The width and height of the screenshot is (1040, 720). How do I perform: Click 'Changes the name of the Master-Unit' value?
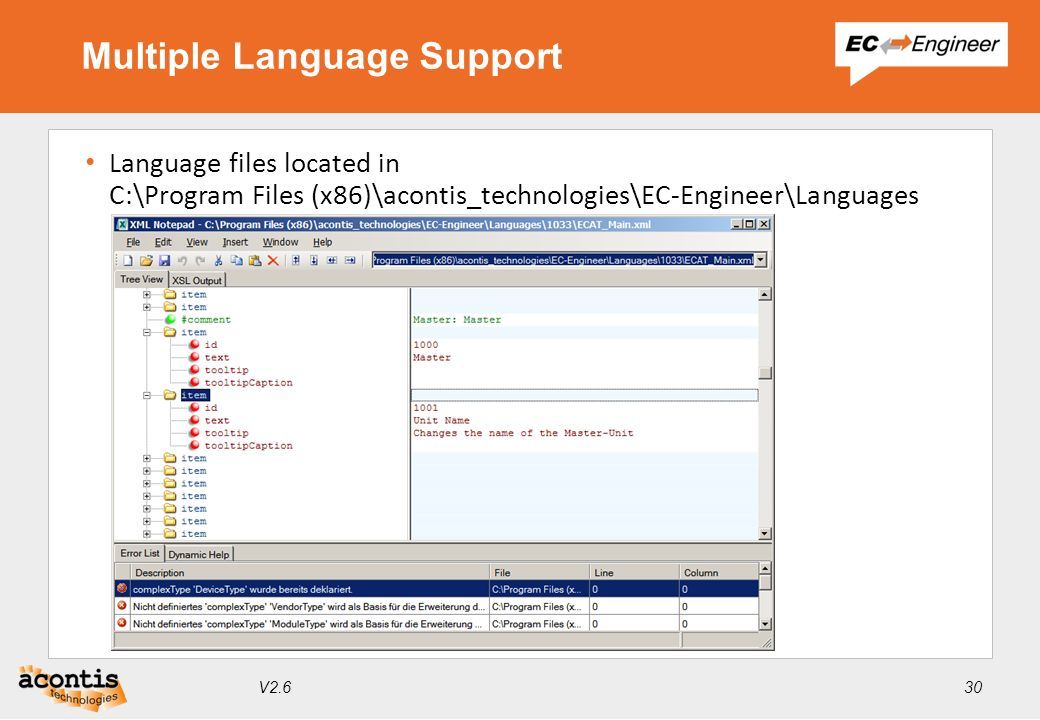click(523, 433)
